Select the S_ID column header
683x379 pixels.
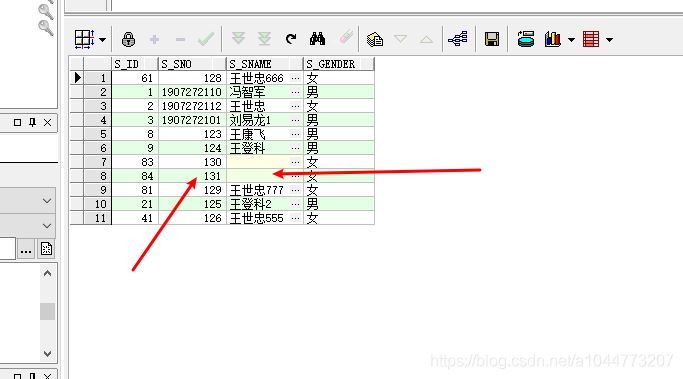pos(135,64)
